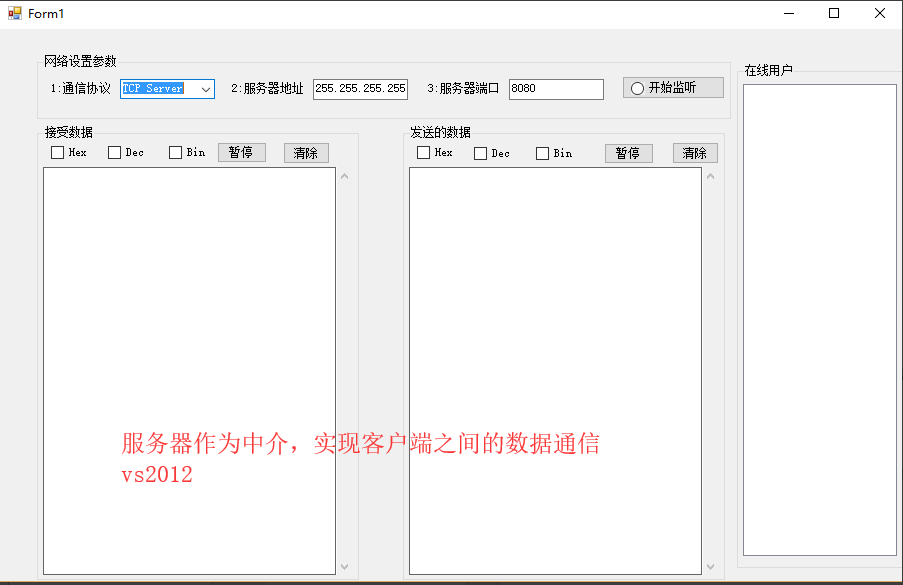Click the 3:服务器端口 label
The width and height of the screenshot is (903, 585).
(x=463, y=89)
